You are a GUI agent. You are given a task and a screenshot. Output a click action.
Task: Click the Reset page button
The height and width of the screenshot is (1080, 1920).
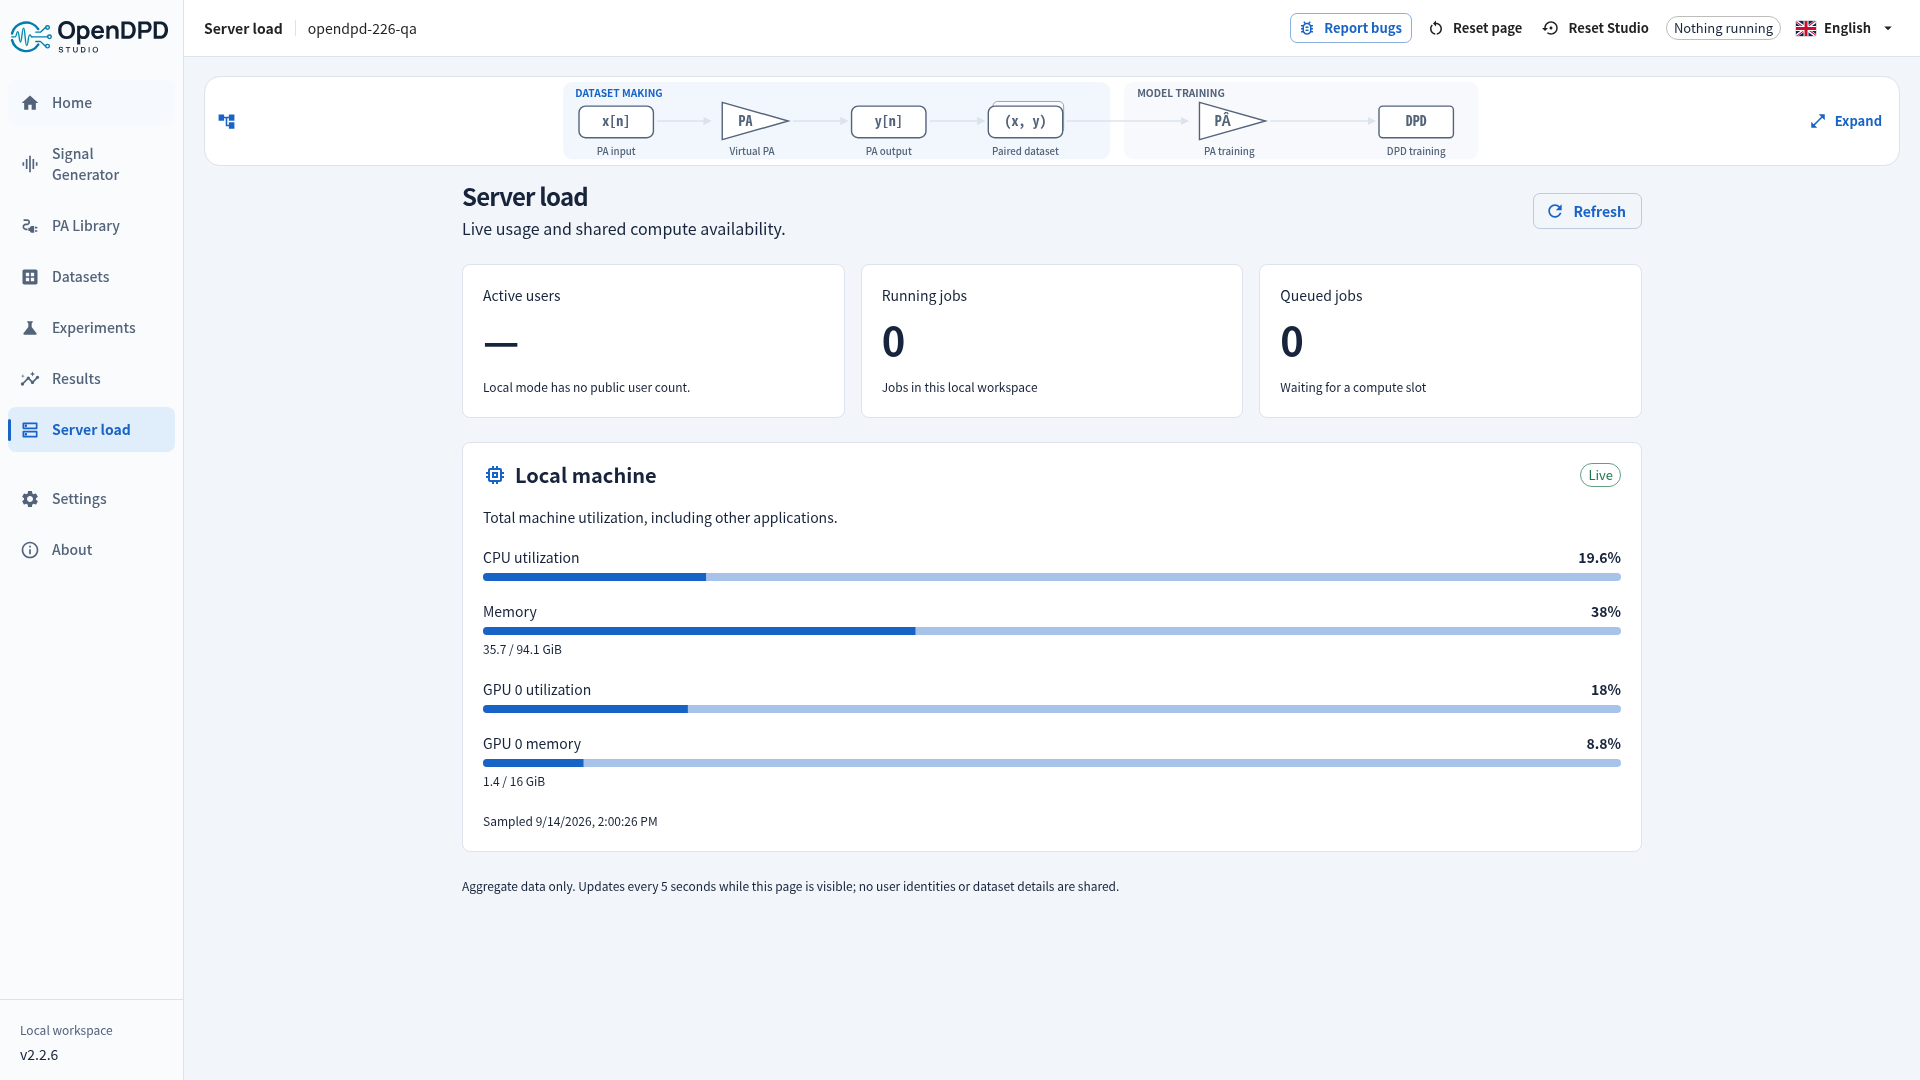pos(1475,28)
